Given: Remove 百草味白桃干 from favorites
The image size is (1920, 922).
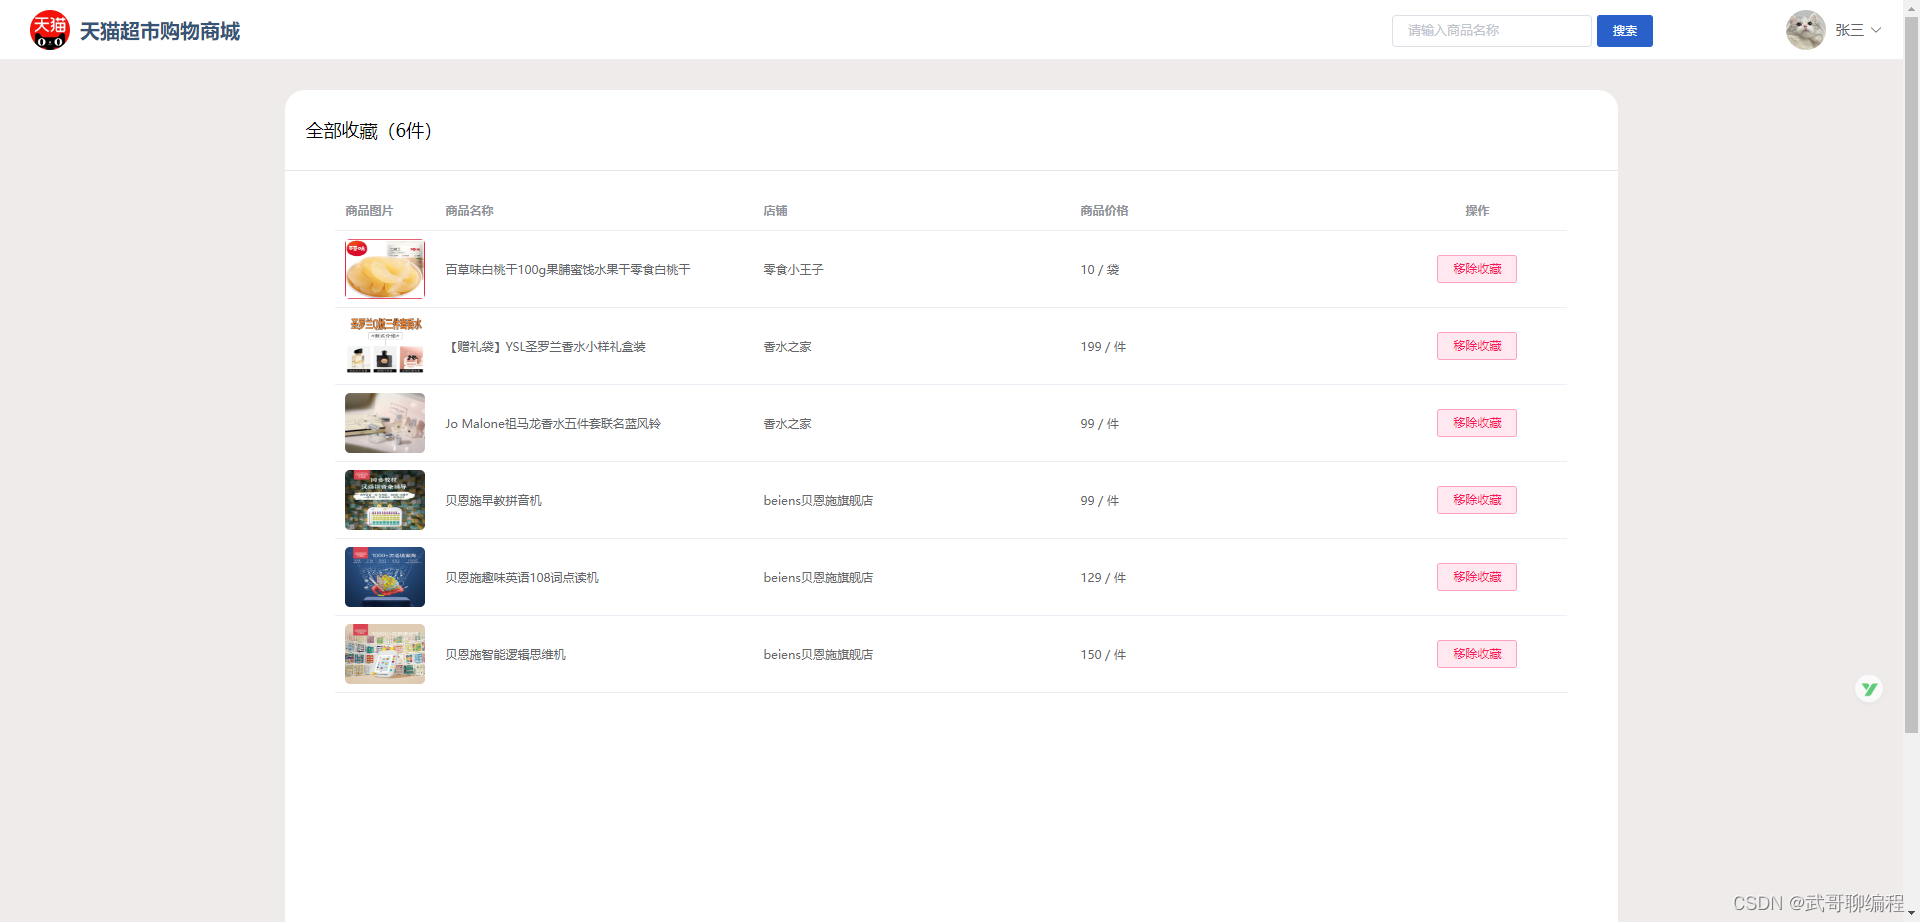Looking at the screenshot, I should tap(1476, 268).
